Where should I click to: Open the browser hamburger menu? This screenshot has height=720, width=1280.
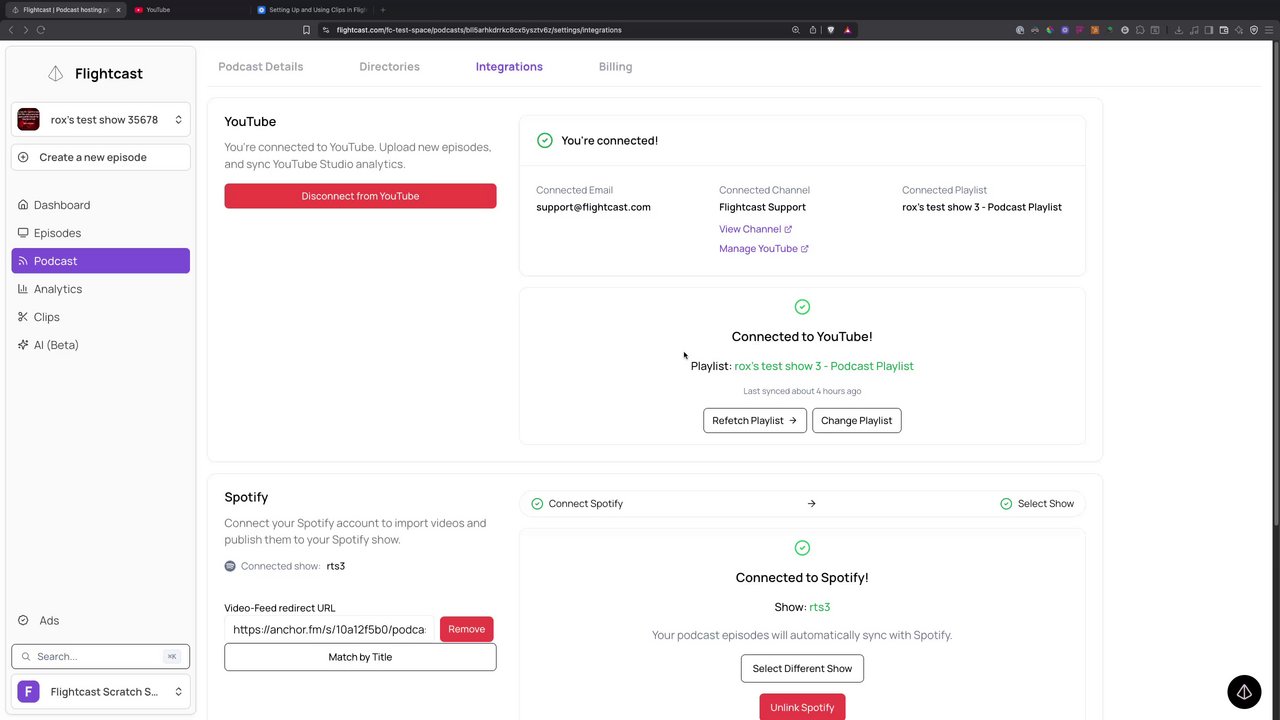coord(1269,30)
